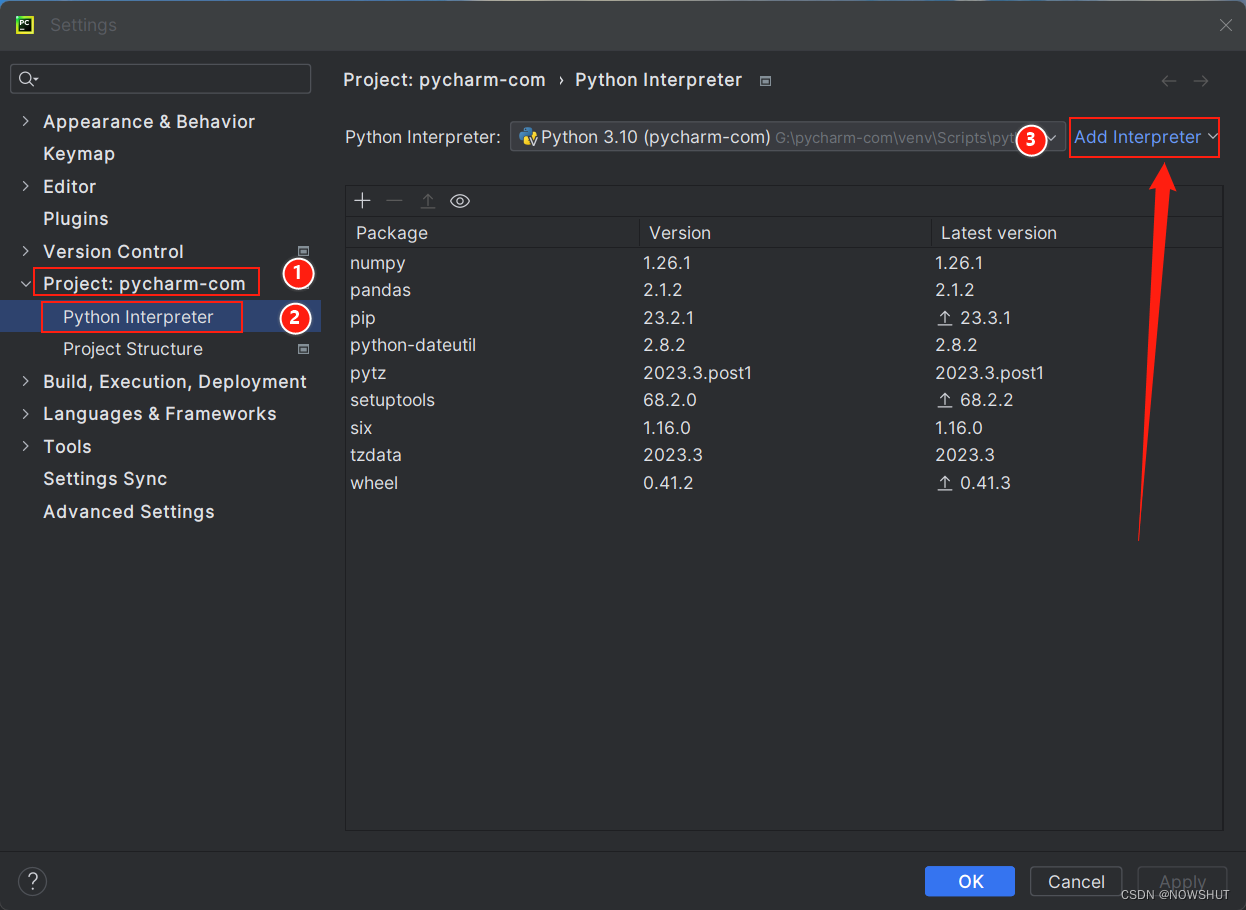The height and width of the screenshot is (910, 1246).
Task: Click project-level icon beside Project Structure
Action: click(303, 349)
